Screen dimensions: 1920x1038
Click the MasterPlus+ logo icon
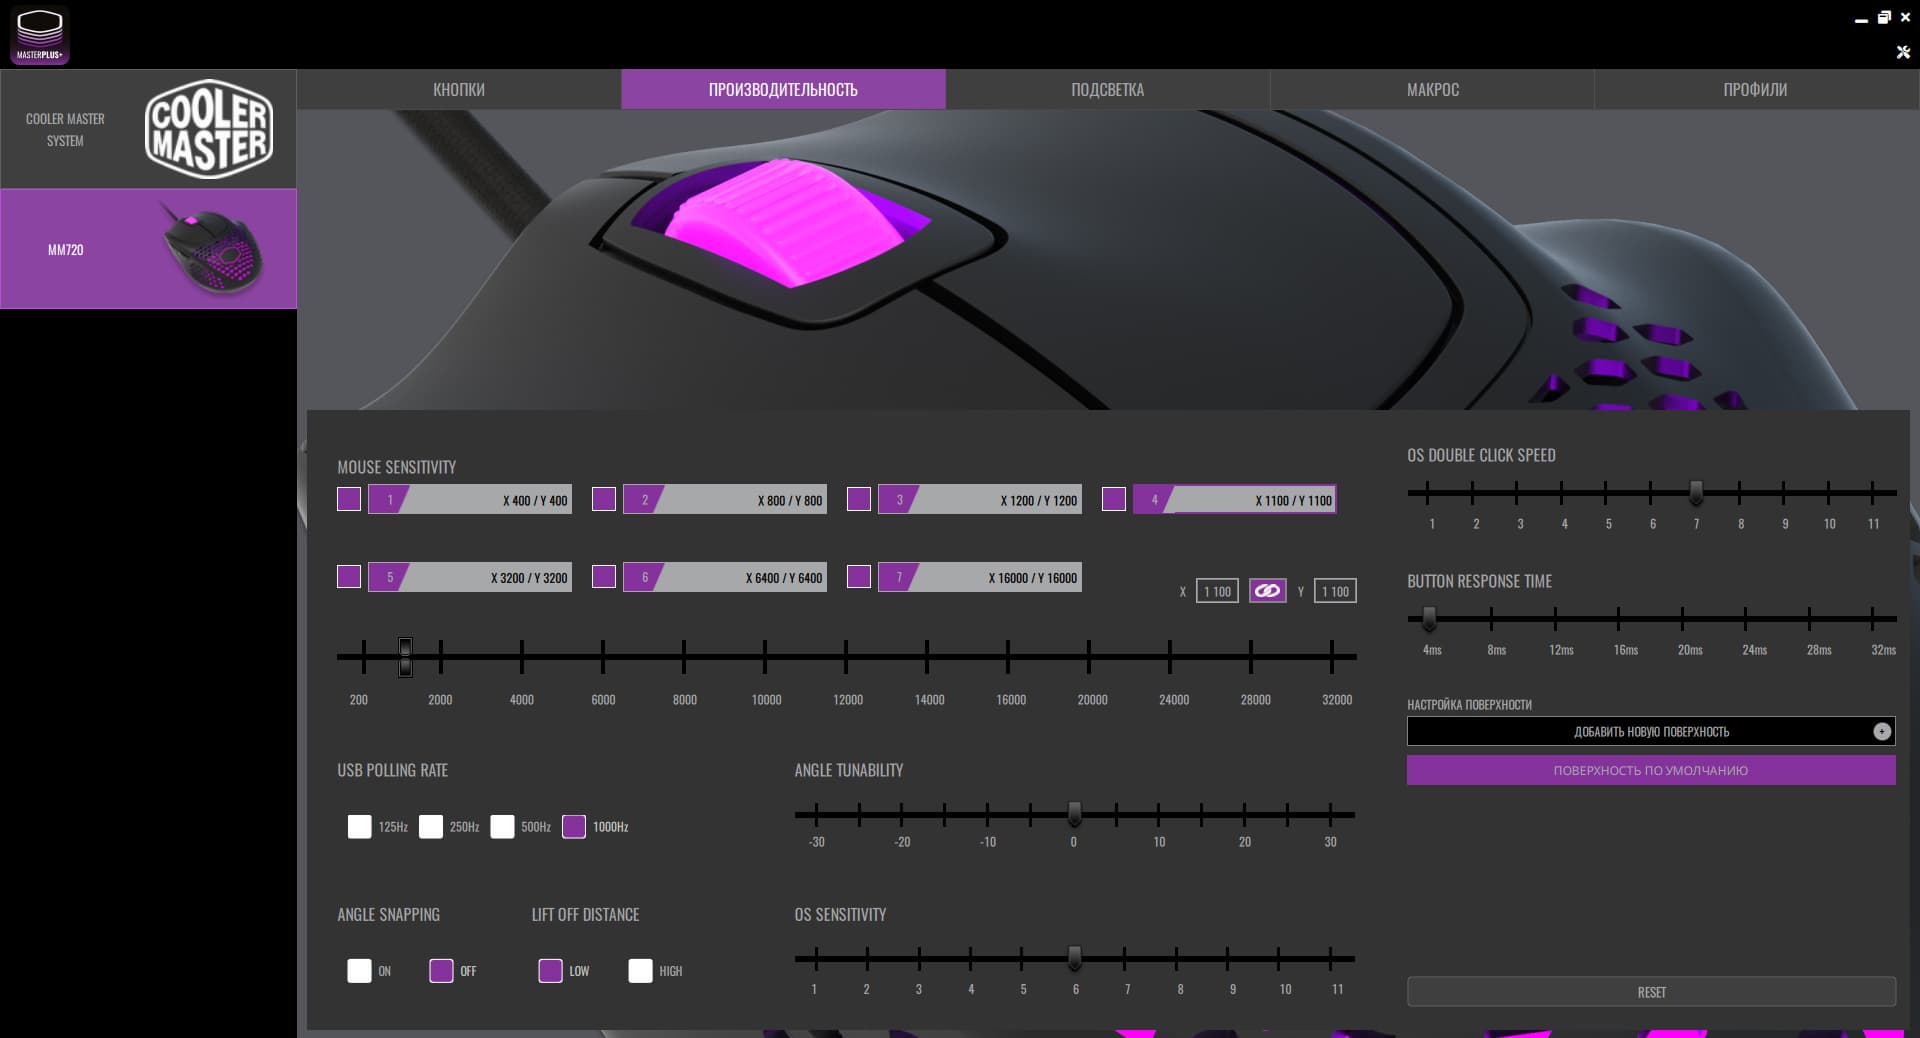coord(40,35)
